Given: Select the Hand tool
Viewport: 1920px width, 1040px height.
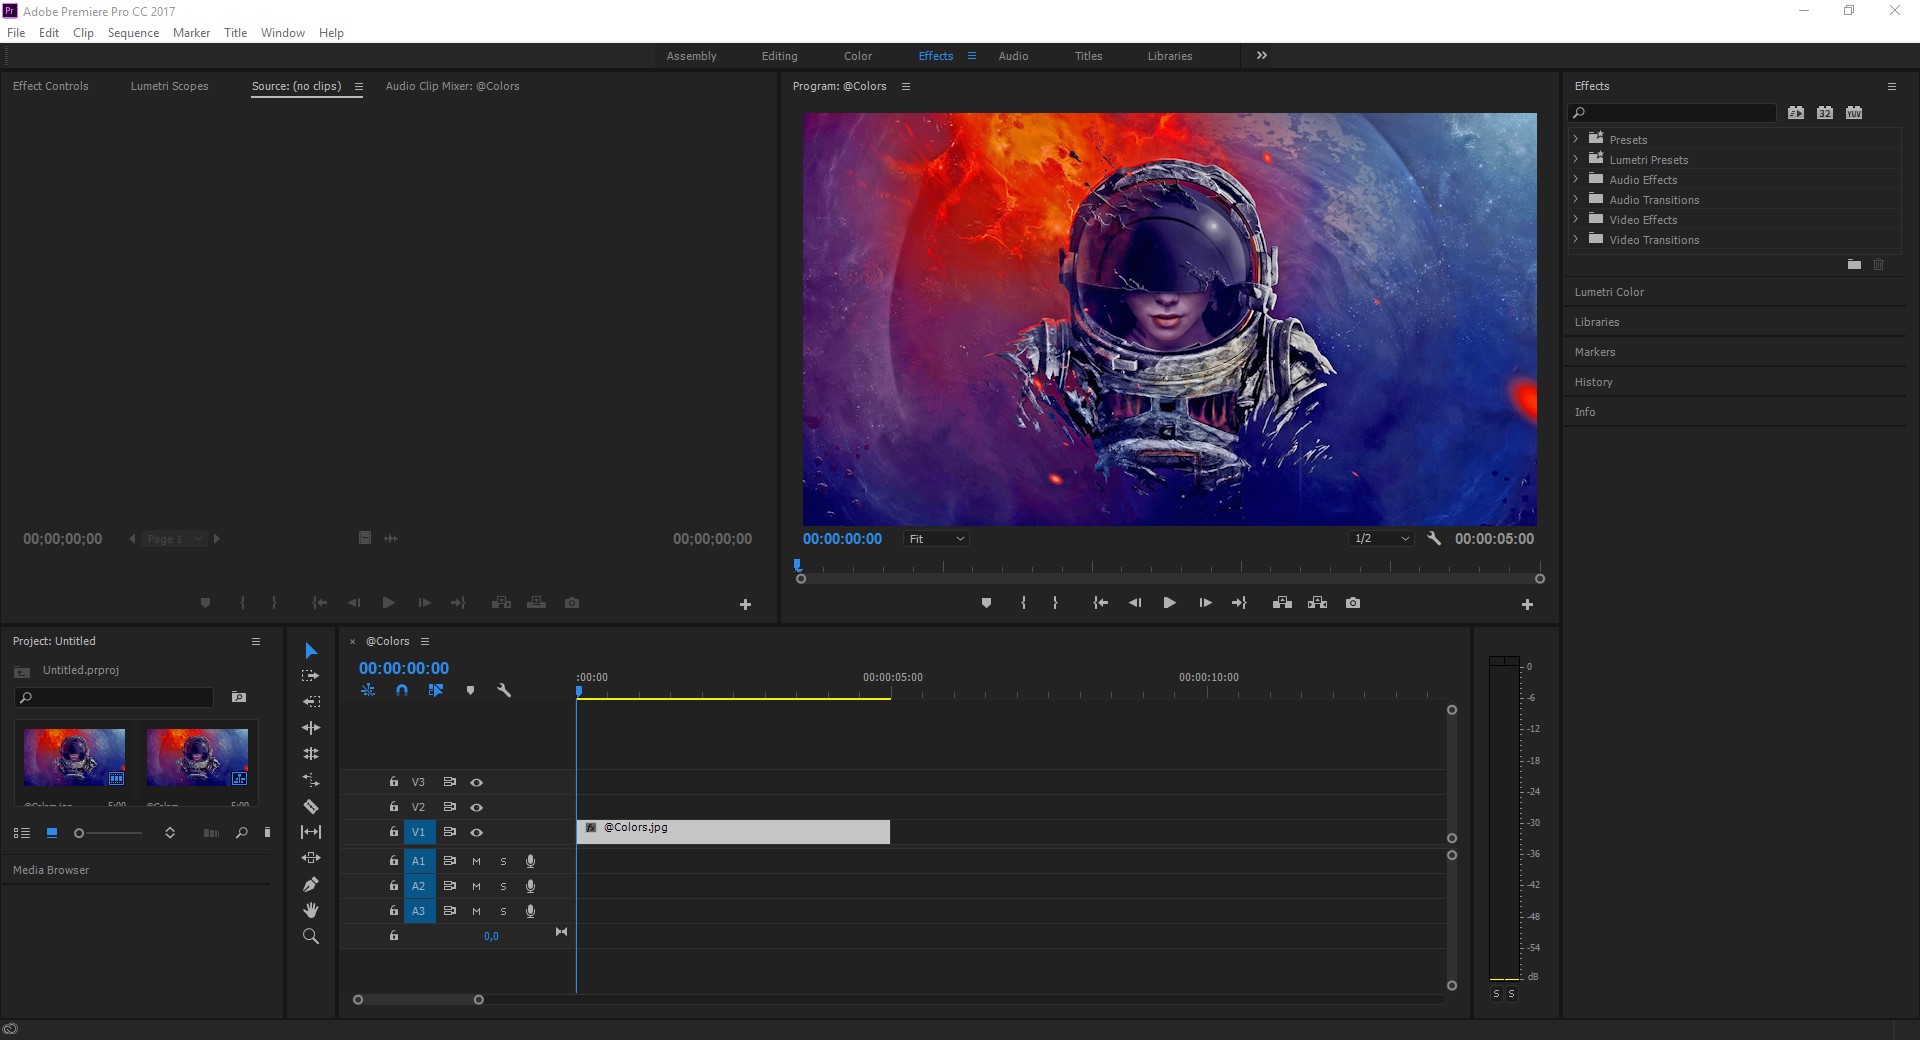Looking at the screenshot, I should click(x=311, y=910).
